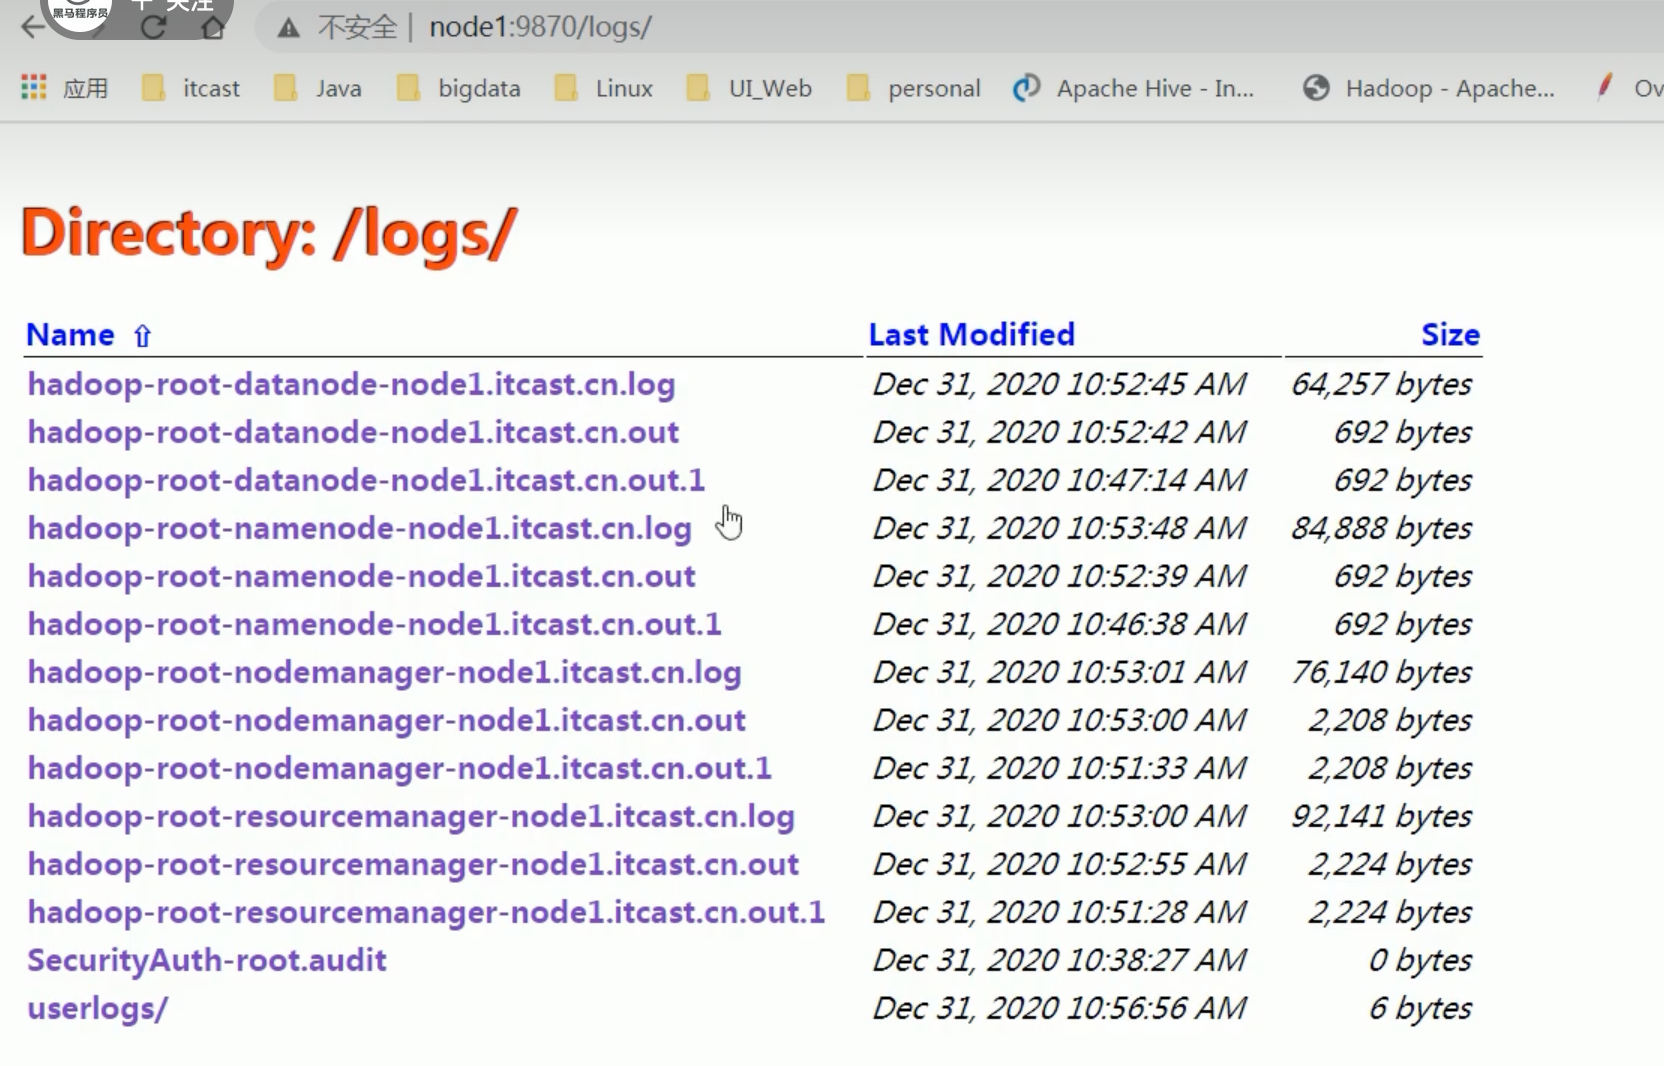This screenshot has width=1664, height=1066.
Task: Click timestamp Dec 31, 2020 10:56:56 AM
Action: tap(1059, 1008)
